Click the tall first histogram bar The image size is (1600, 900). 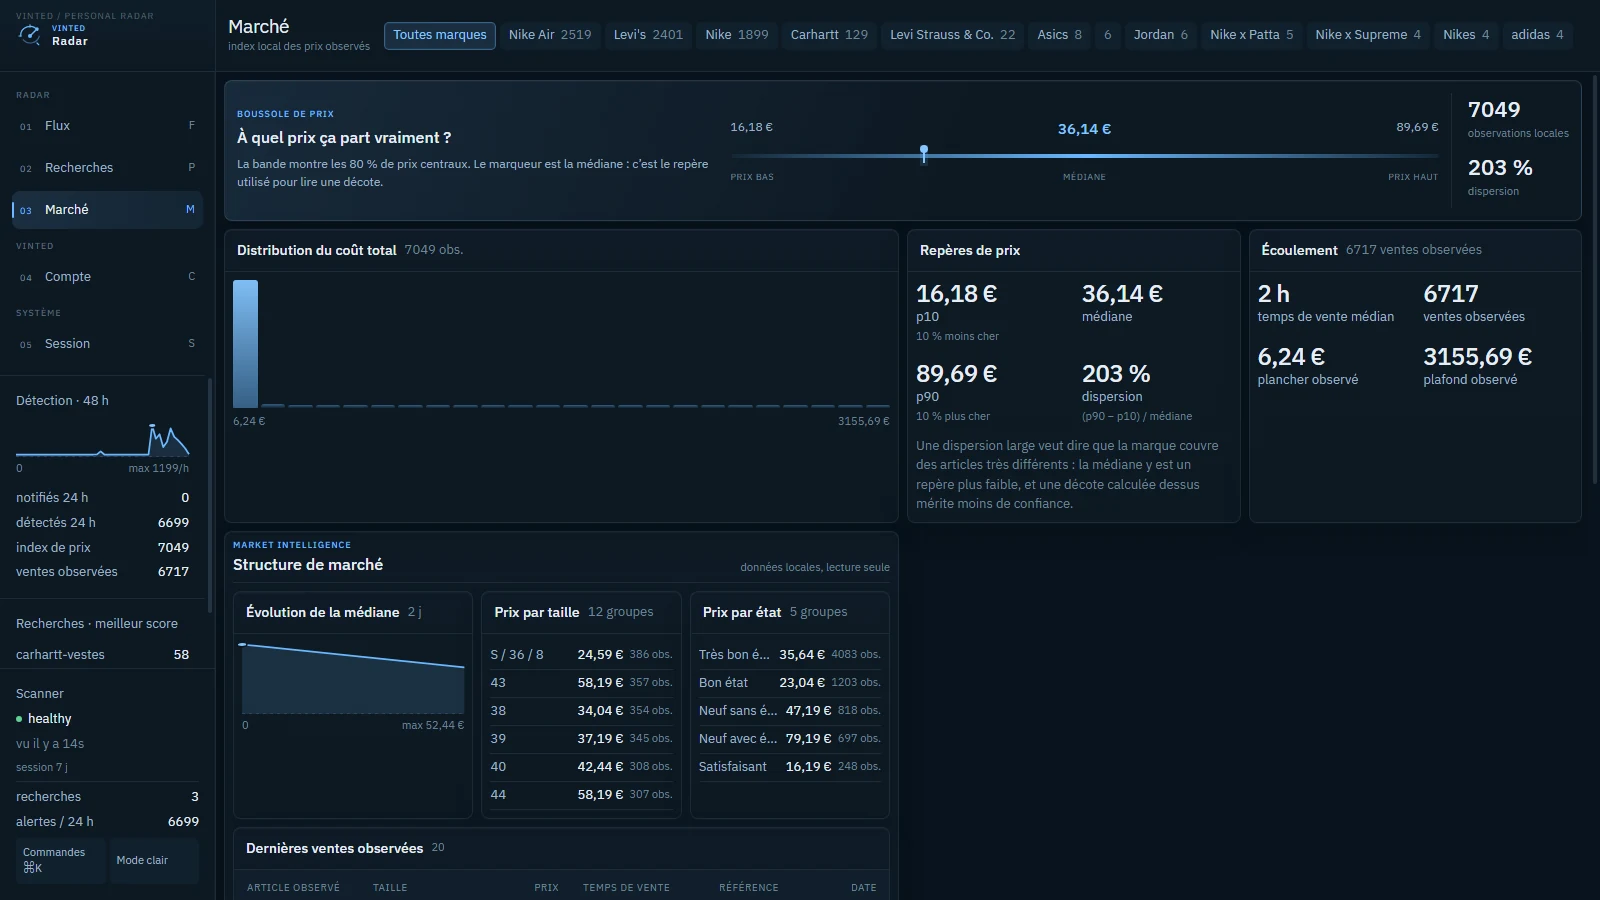(x=245, y=344)
